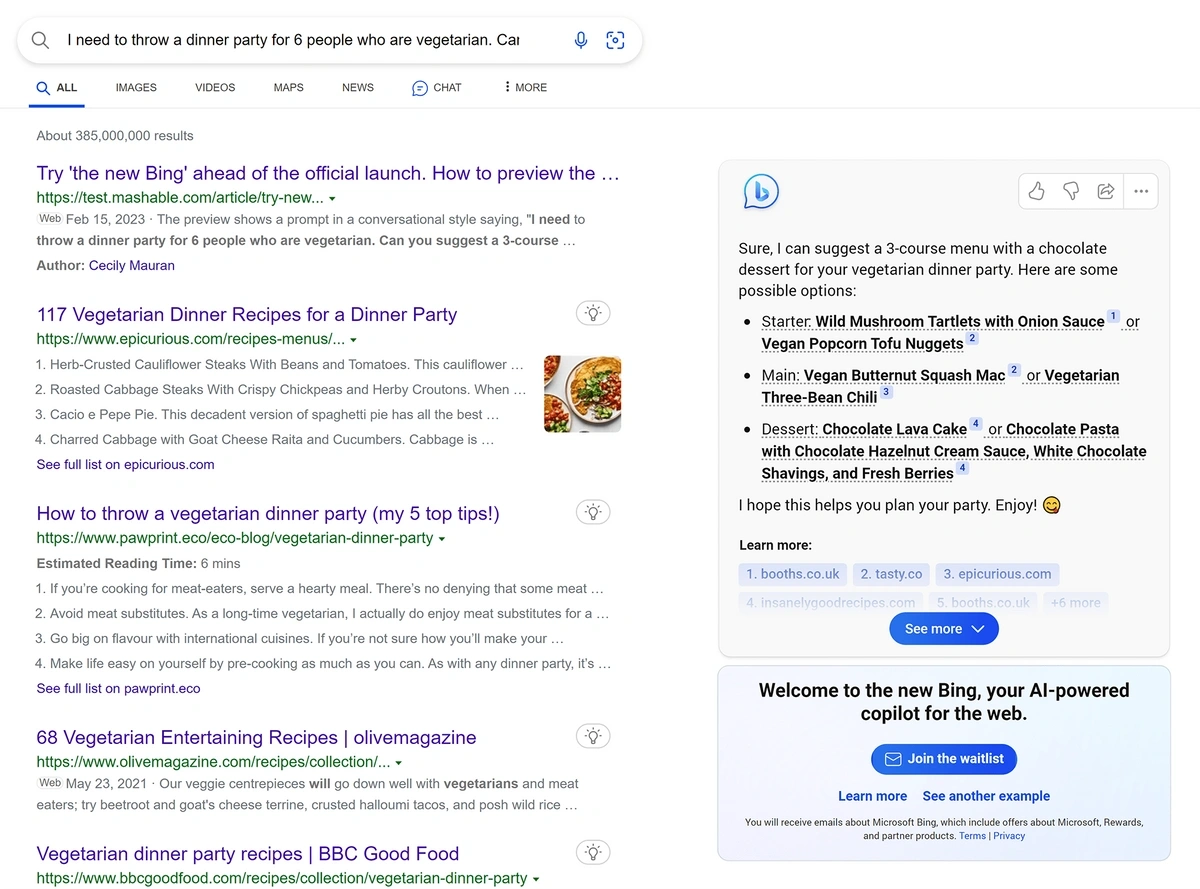Open 117 Vegetarian Dinner Recipes result

(246, 314)
